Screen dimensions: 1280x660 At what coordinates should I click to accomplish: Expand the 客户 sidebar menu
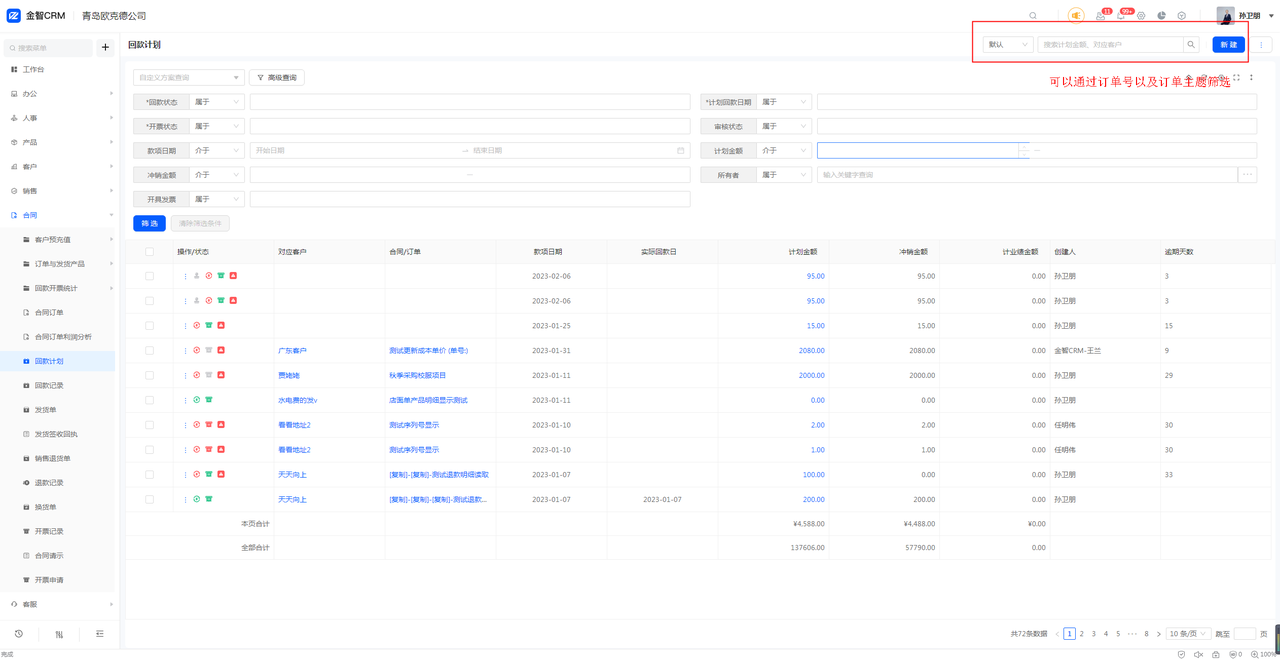57,167
